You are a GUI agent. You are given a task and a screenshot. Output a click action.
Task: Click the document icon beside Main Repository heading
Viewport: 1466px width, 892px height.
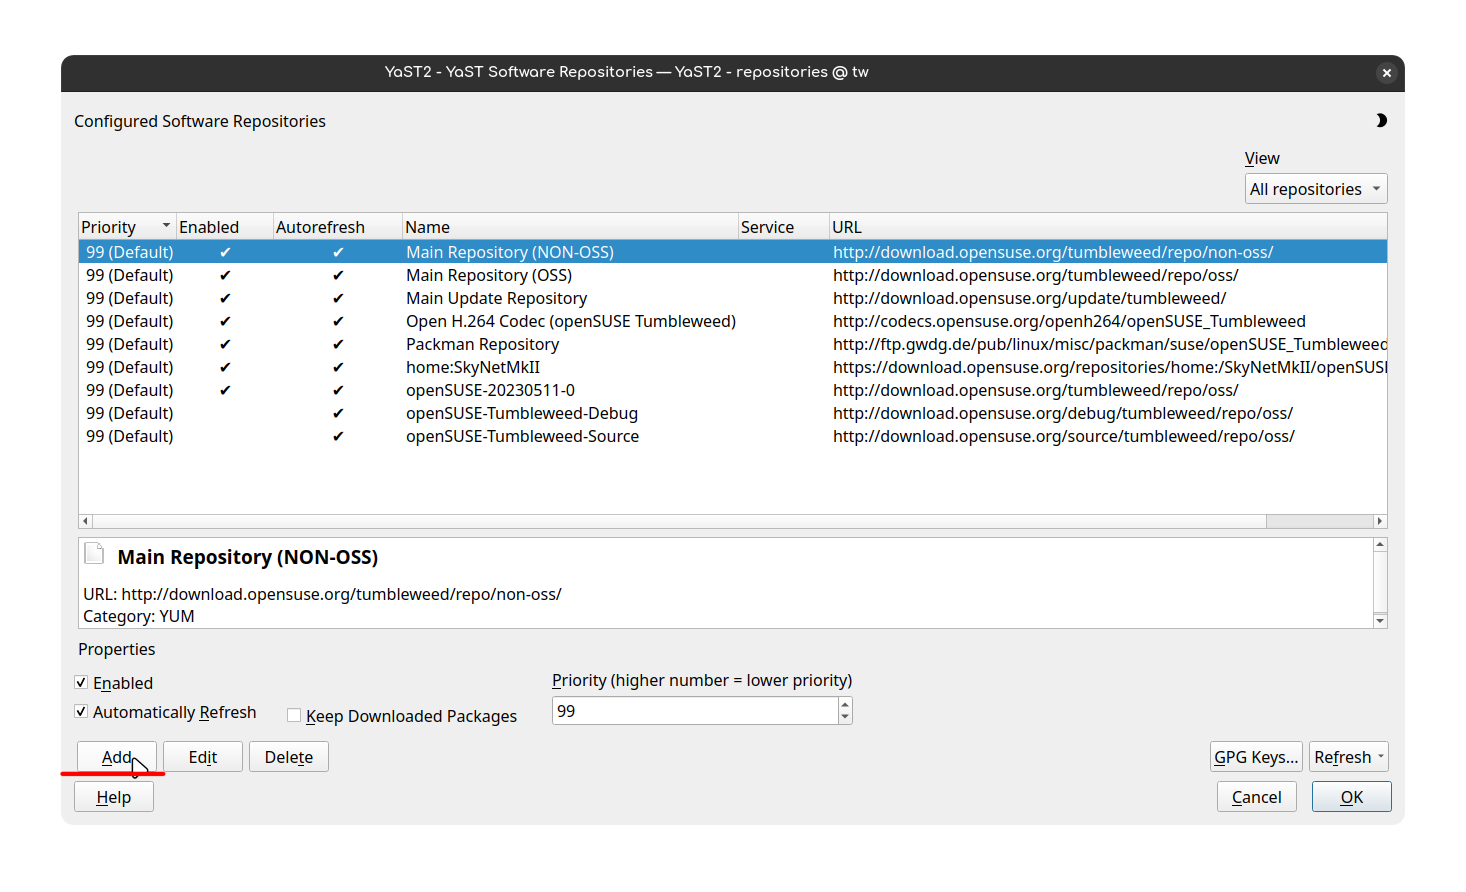click(95, 553)
